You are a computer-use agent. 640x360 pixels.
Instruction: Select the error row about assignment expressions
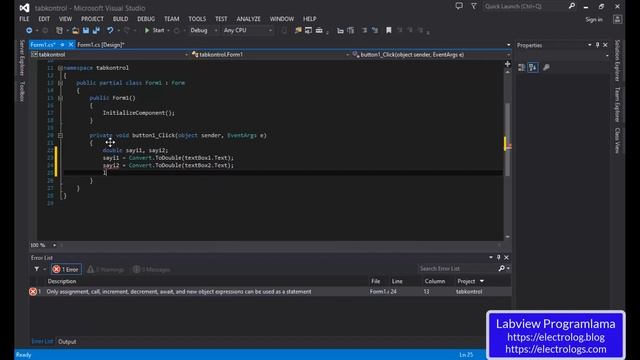270,292
